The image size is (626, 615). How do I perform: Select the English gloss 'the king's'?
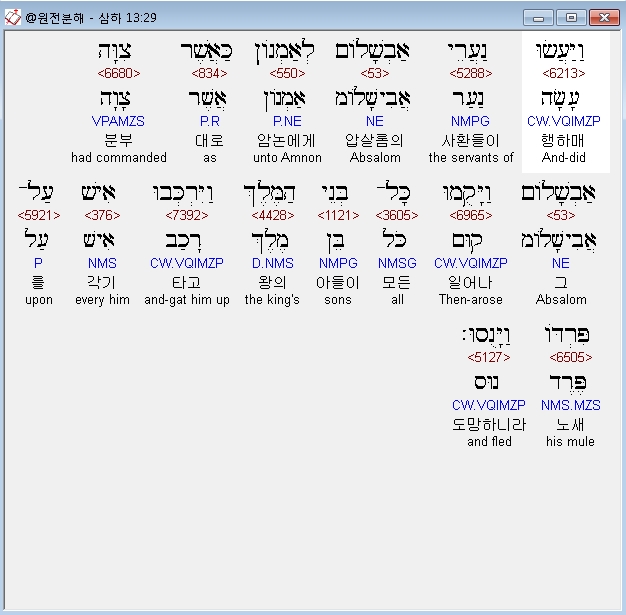(272, 300)
